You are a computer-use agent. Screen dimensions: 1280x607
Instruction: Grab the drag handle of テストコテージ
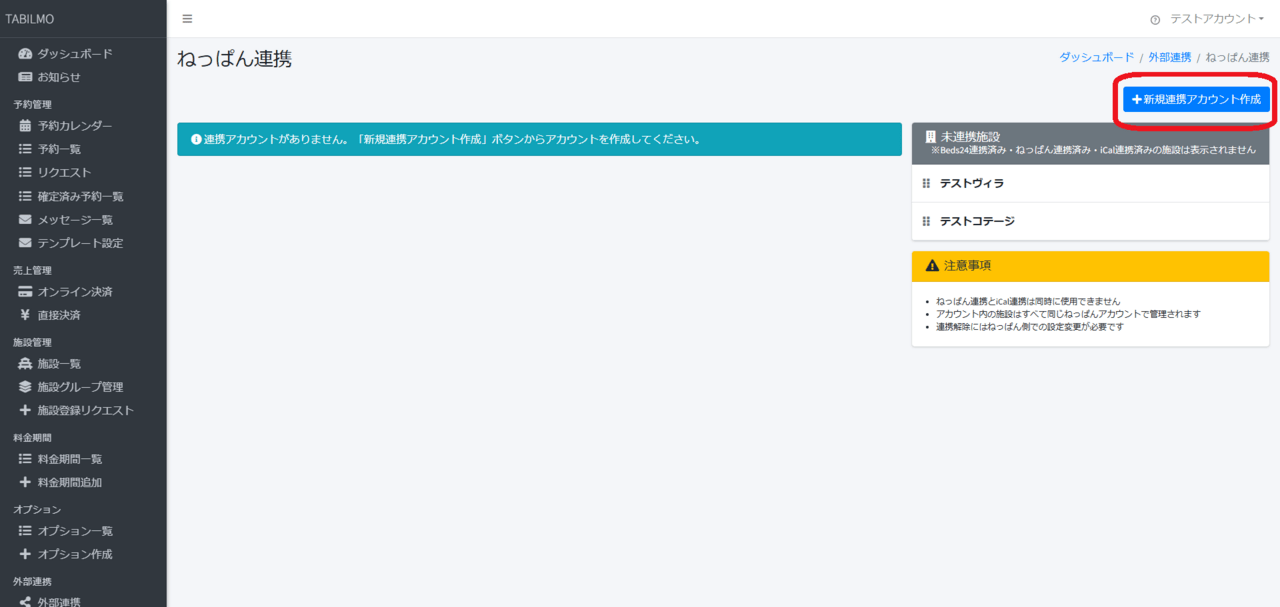(926, 221)
